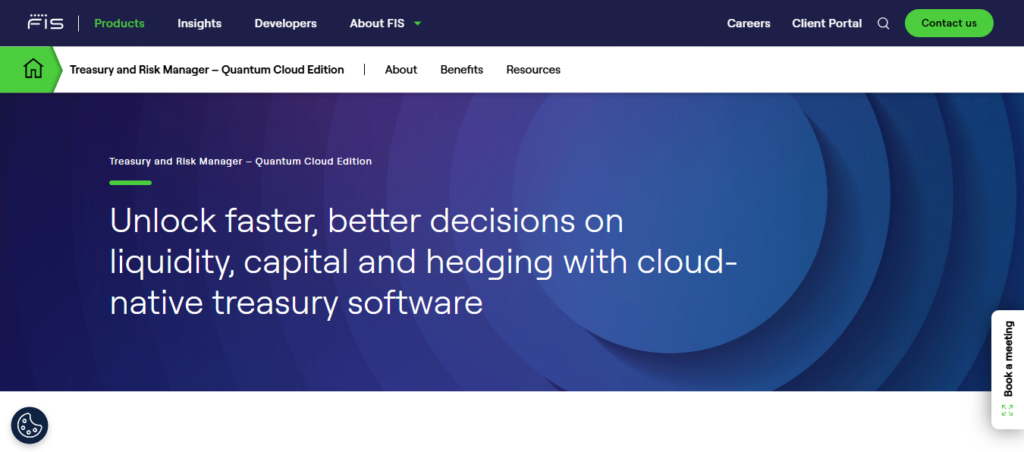The height and width of the screenshot is (452, 1024).
Task: Open the Book a meeting side tab
Action: [x=1008, y=358]
